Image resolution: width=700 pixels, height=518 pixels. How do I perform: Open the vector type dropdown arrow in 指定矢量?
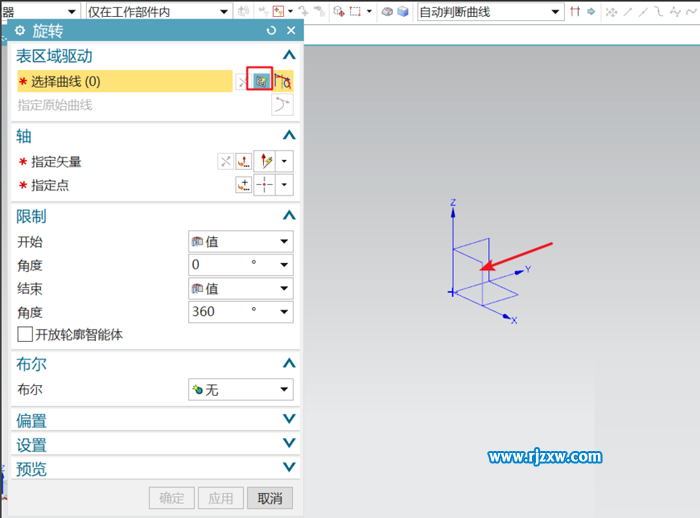284,161
